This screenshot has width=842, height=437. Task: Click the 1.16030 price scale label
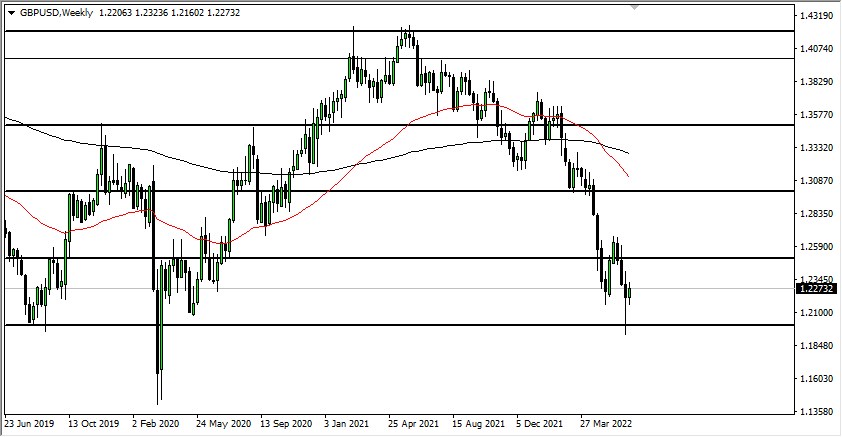[x=816, y=379]
